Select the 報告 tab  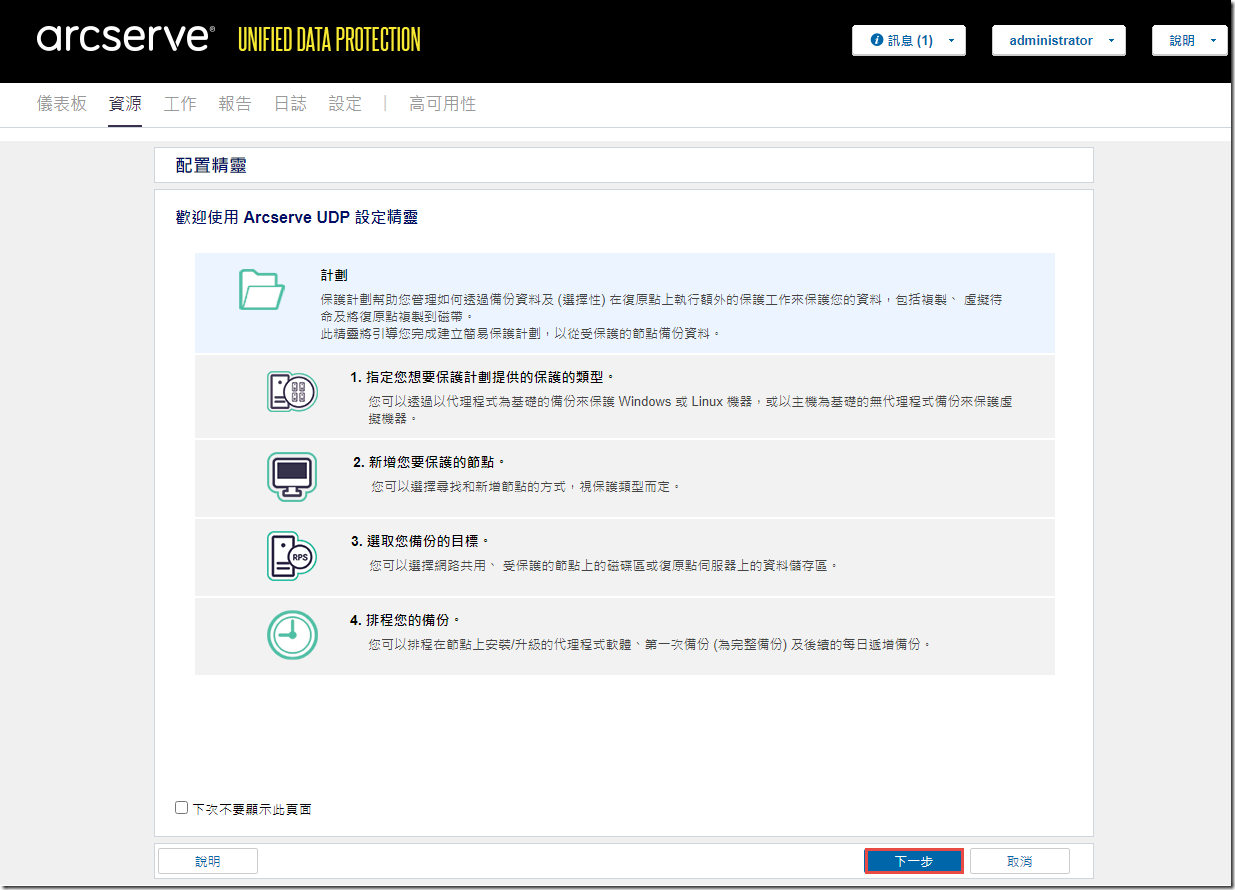coord(235,104)
